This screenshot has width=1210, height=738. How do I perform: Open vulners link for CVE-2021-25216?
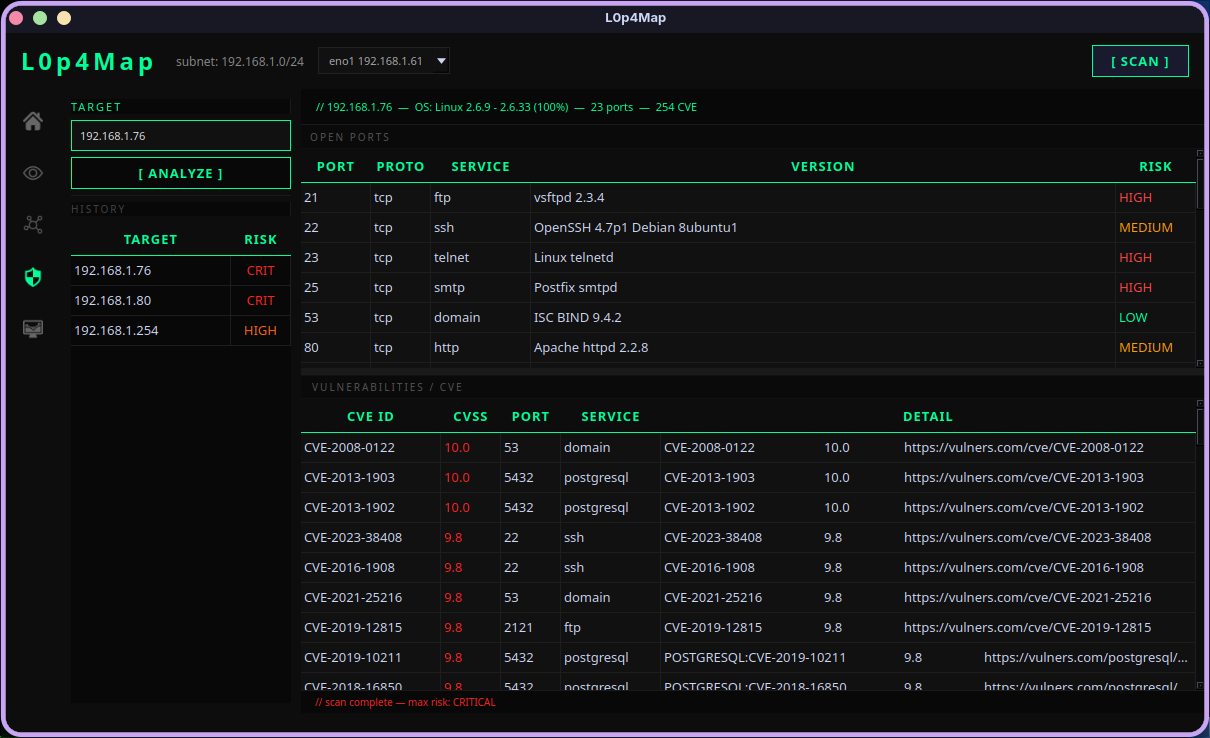point(1027,598)
